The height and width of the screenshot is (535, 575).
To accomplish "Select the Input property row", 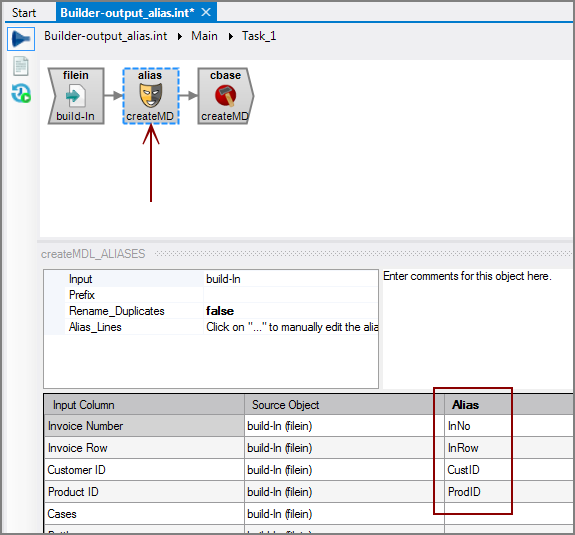I will (x=211, y=279).
